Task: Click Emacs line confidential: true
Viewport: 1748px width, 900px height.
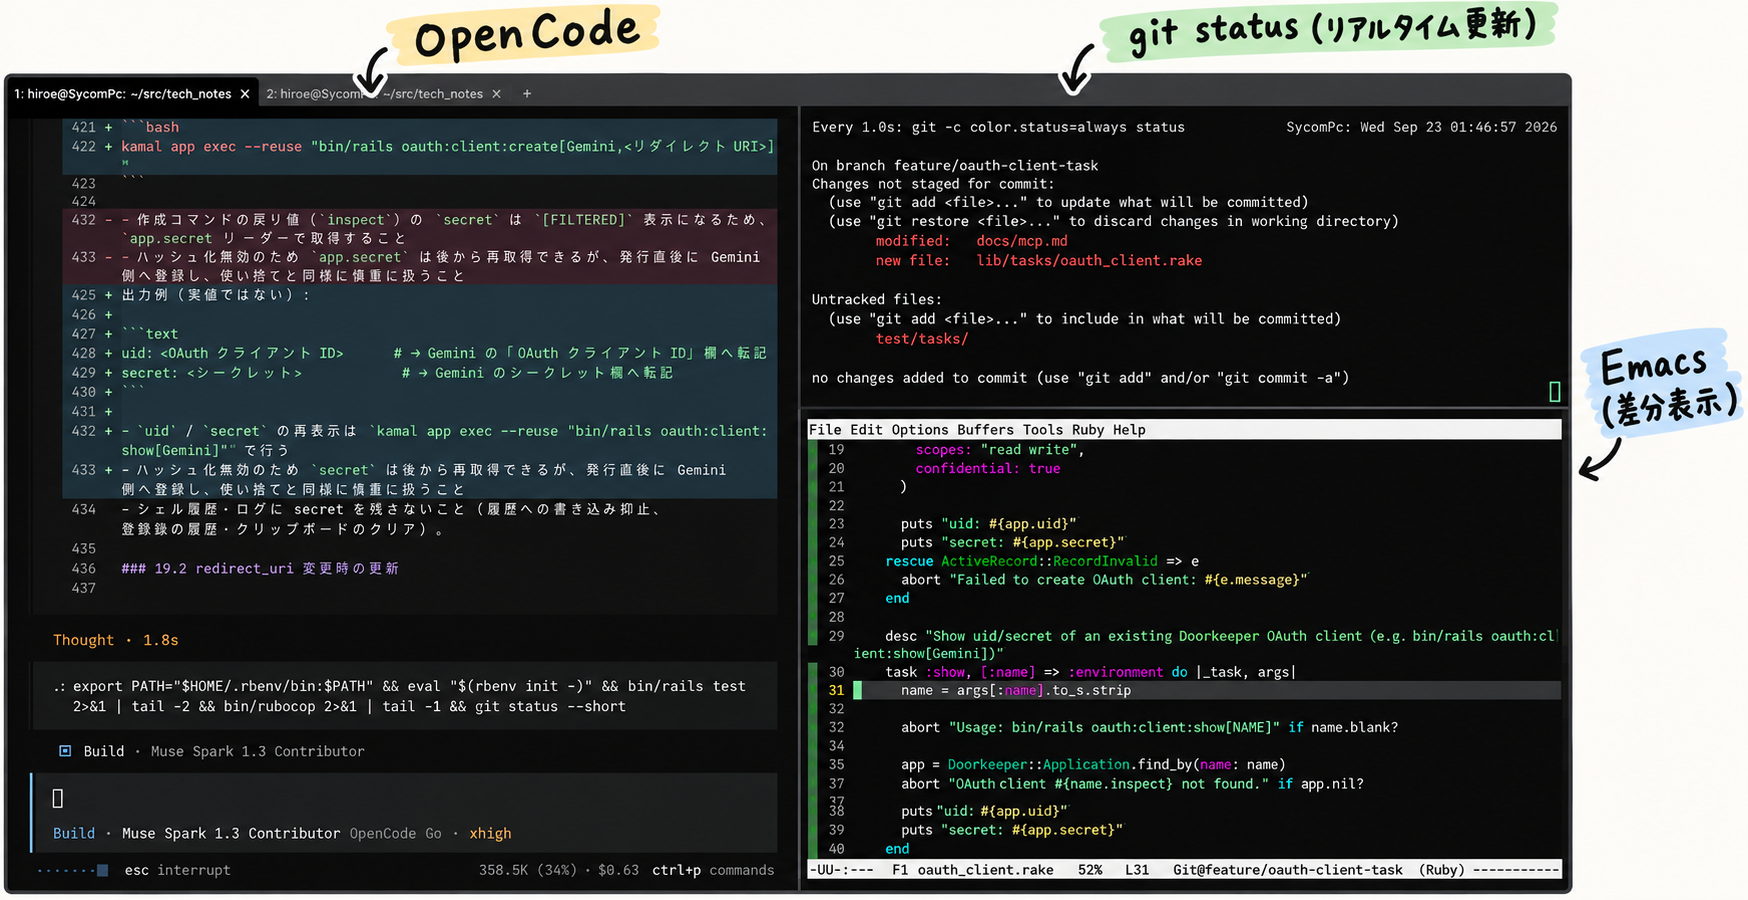Action: coord(988,468)
